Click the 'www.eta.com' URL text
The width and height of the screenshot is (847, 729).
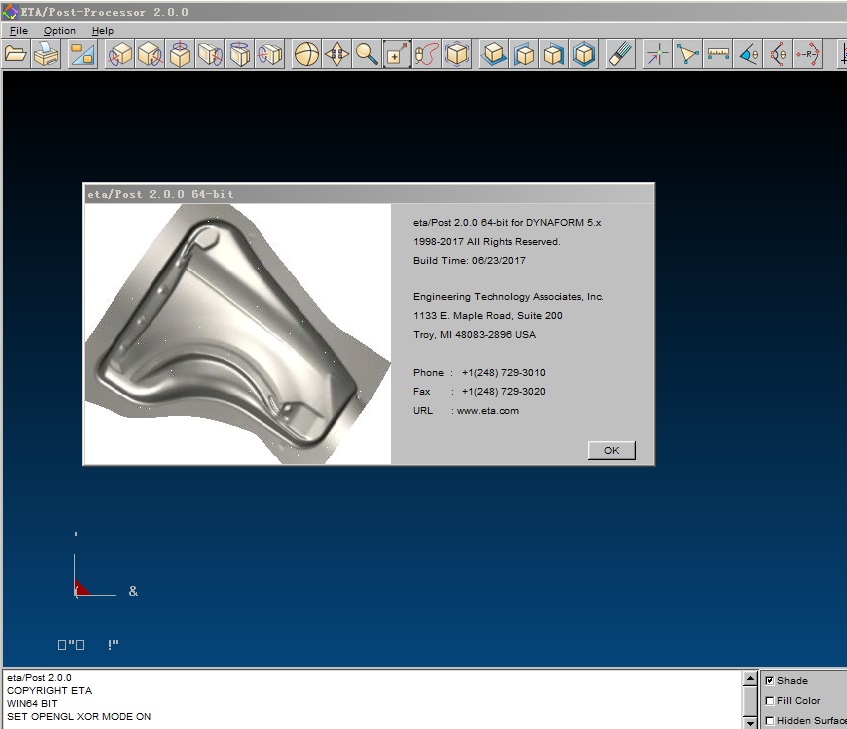tap(488, 411)
